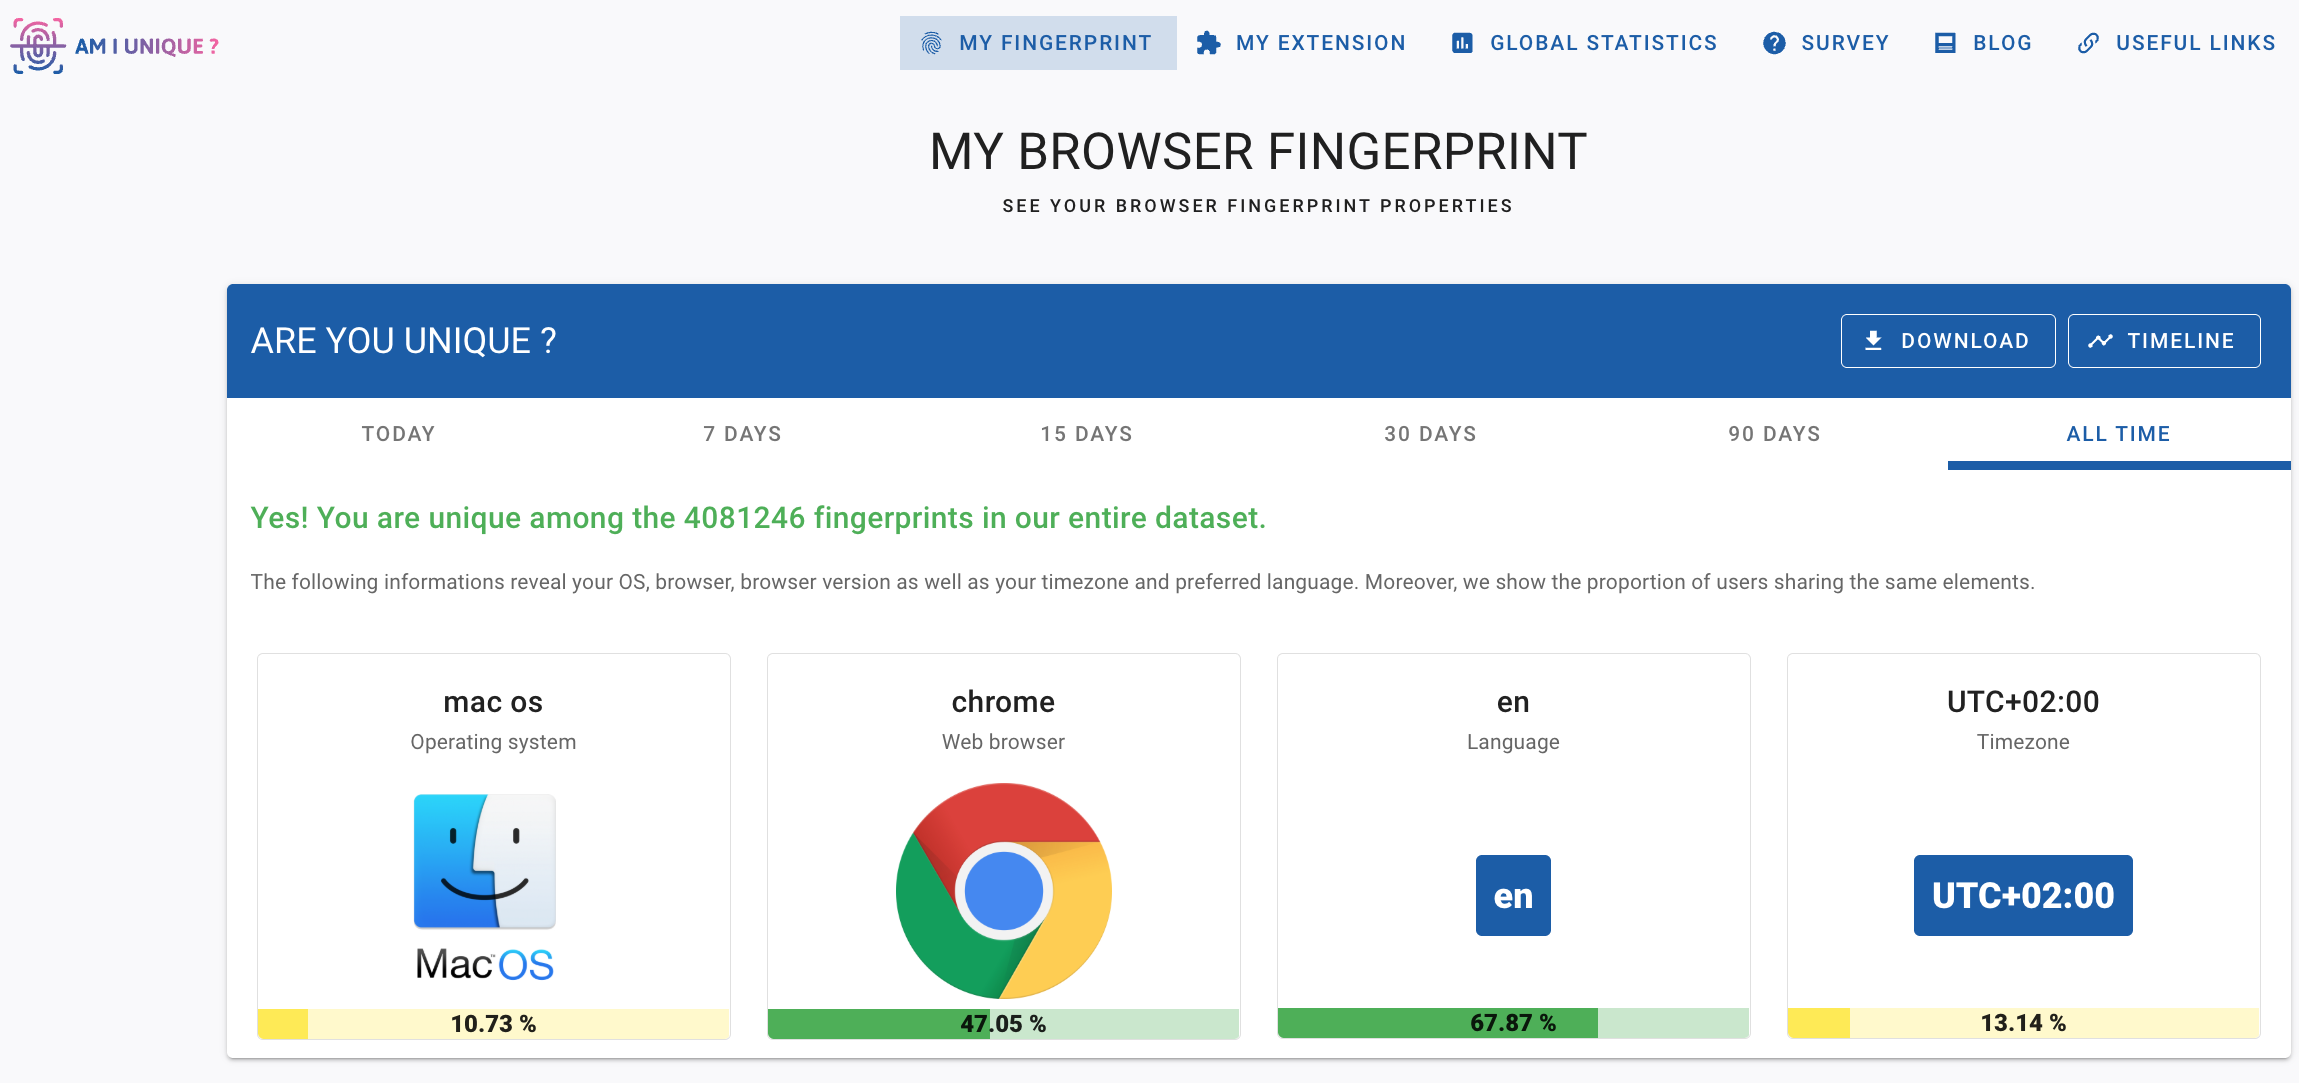Click the download arrow icon

tap(1874, 341)
